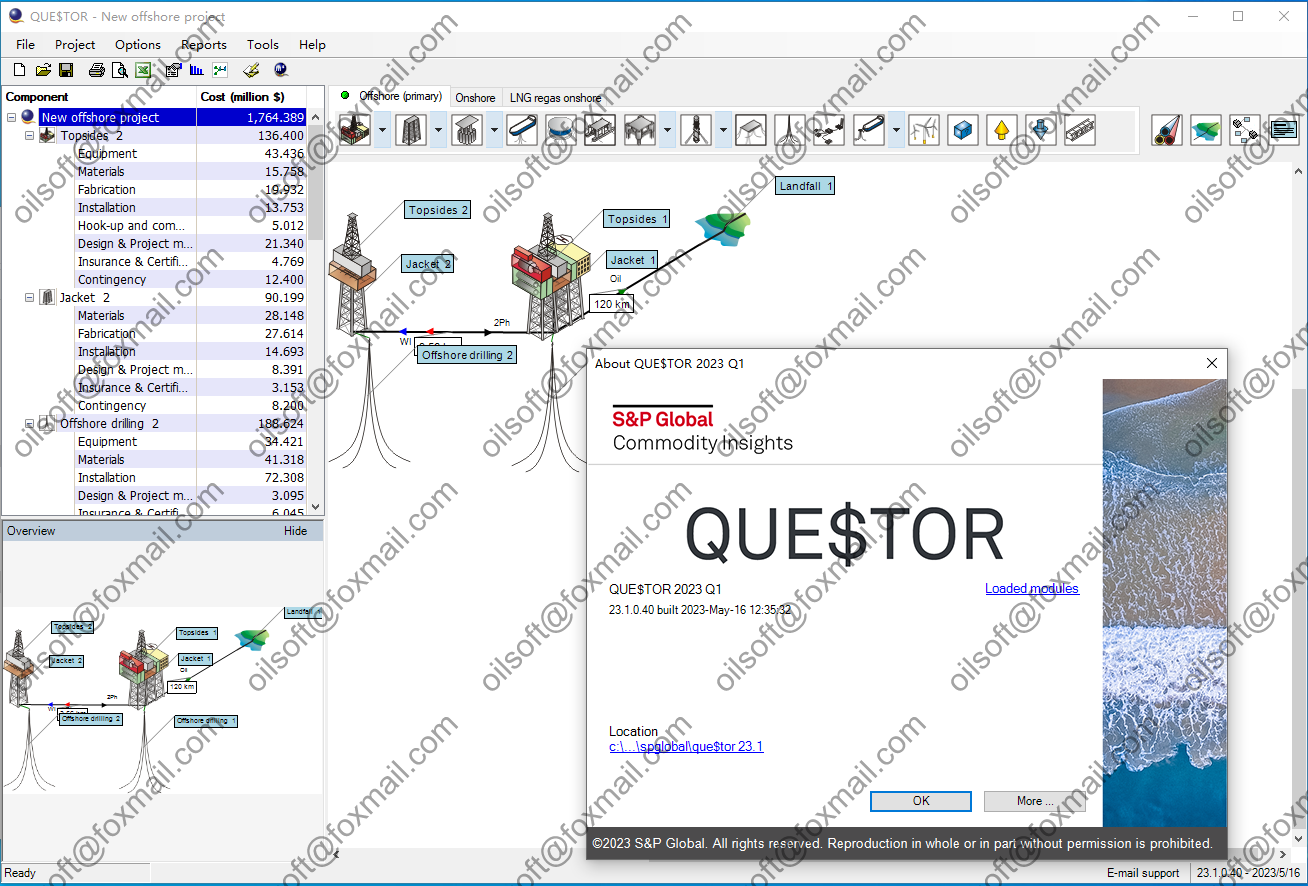This screenshot has width=1308, height=886.
Task: Collapse the New offshore project tree node
Action: (12, 118)
